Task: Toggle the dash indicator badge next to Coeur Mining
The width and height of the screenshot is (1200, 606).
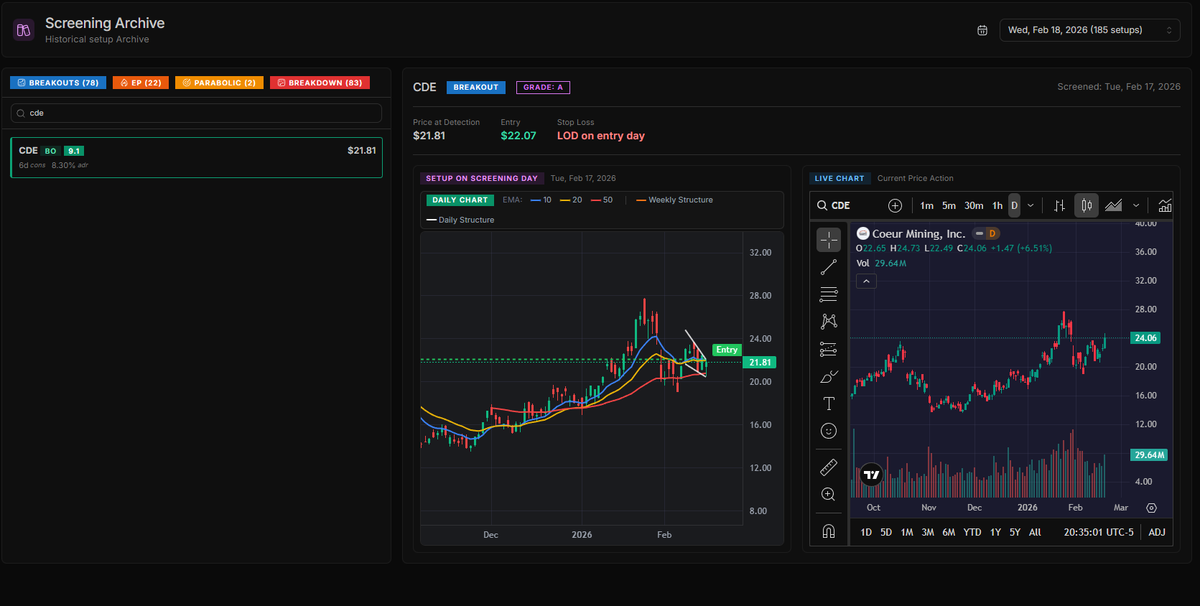Action: click(980, 233)
